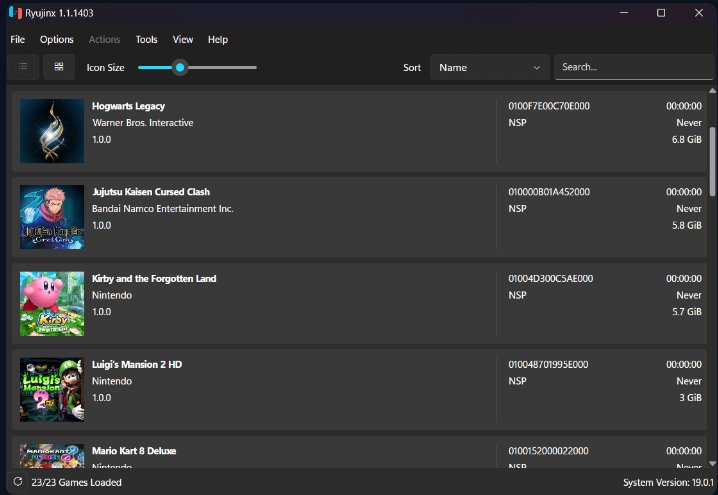
Task: Click the 23/23 Games Loaded status
Action: (76, 482)
